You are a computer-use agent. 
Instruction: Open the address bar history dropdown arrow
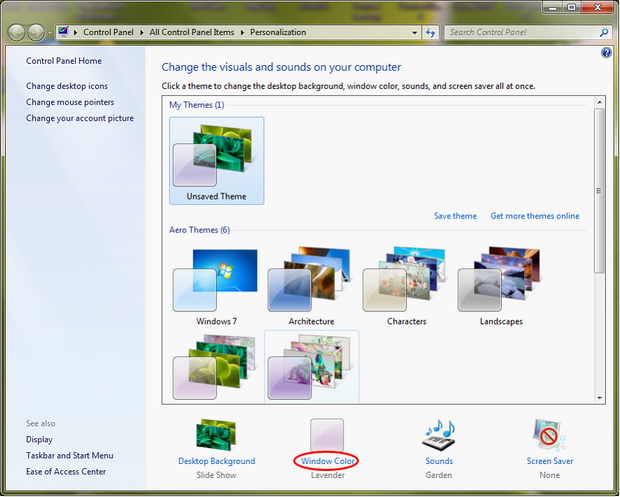pyautogui.click(x=415, y=32)
